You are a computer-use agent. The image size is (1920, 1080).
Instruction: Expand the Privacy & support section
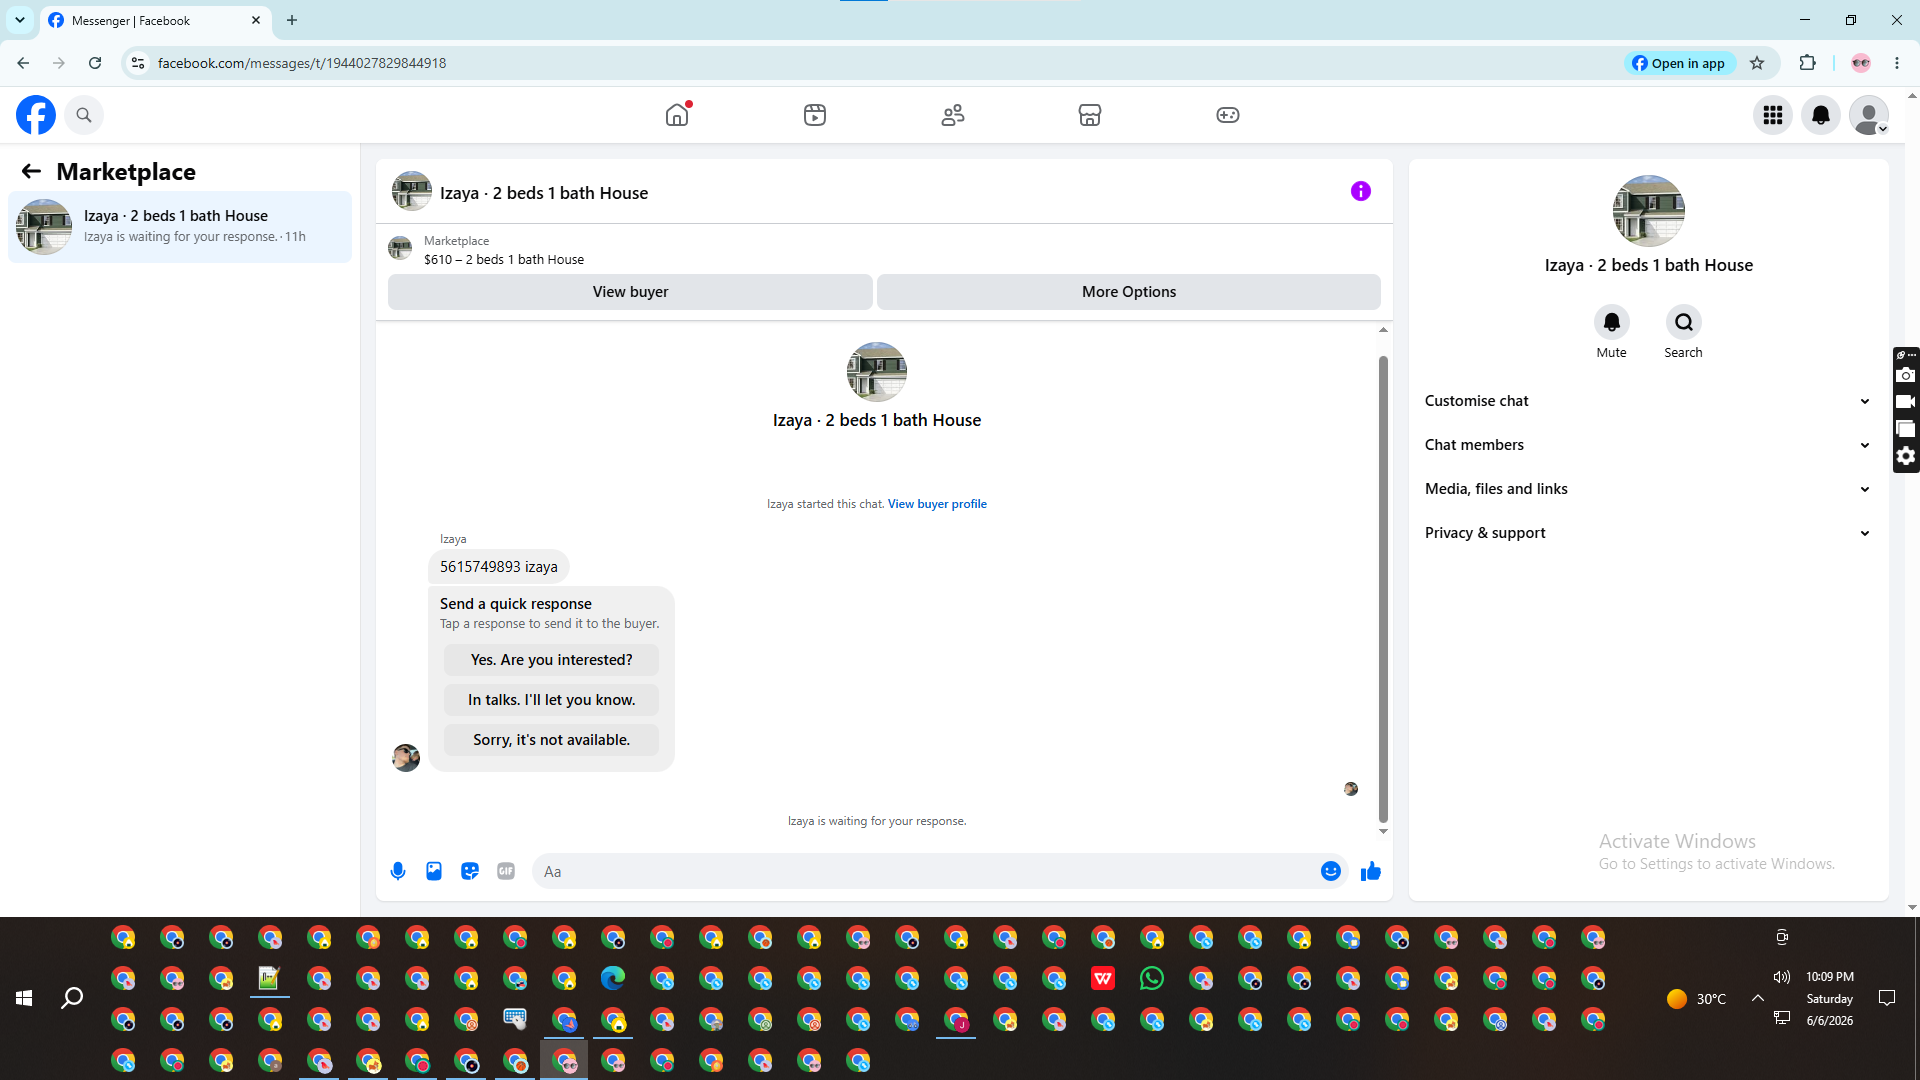tap(1648, 533)
